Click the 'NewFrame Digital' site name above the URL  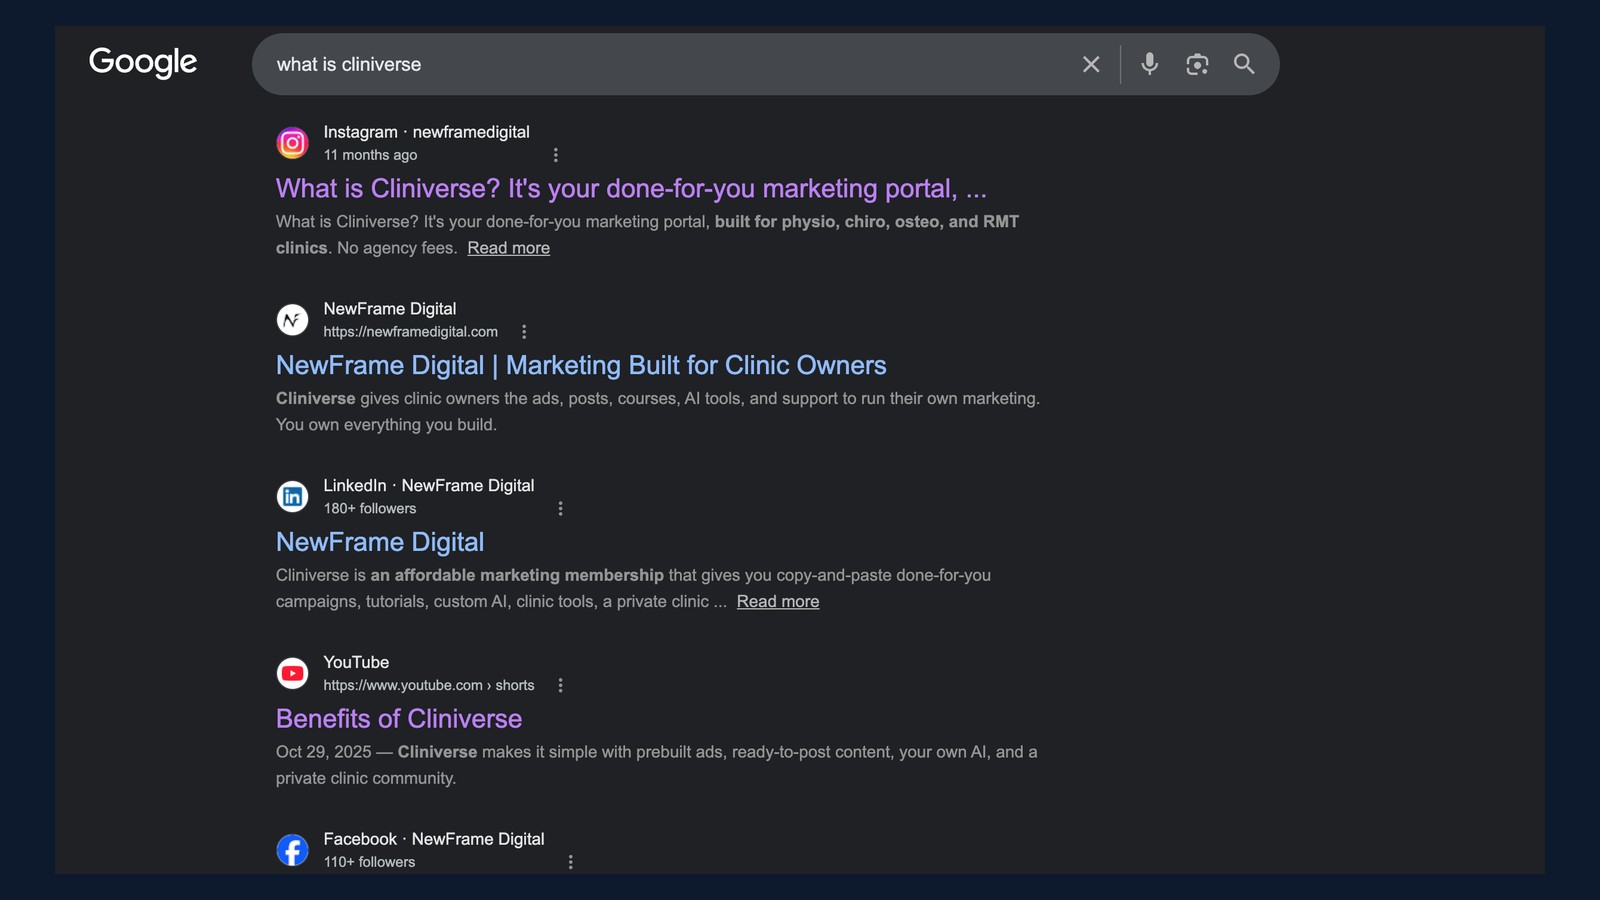click(x=390, y=309)
